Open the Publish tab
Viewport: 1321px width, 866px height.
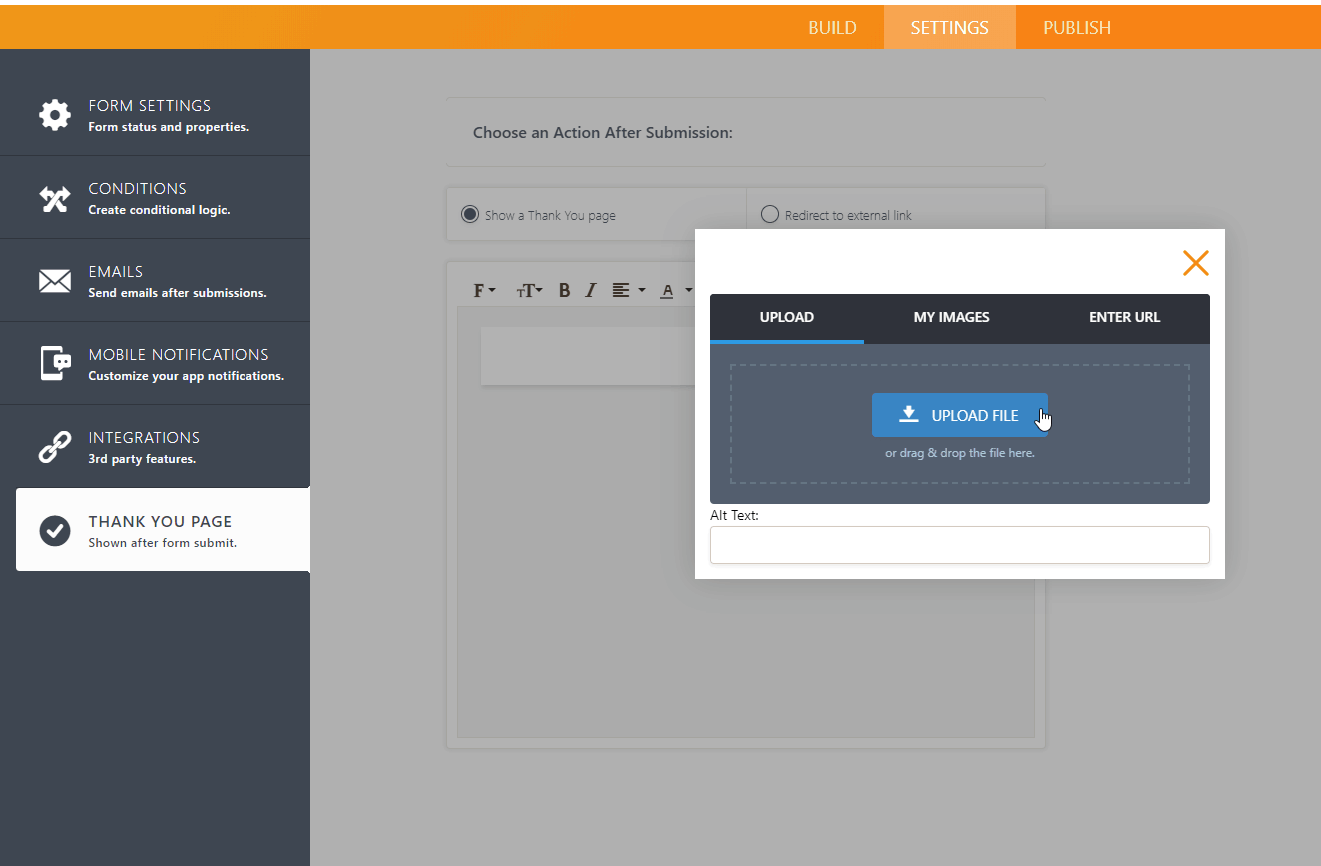1076,28
